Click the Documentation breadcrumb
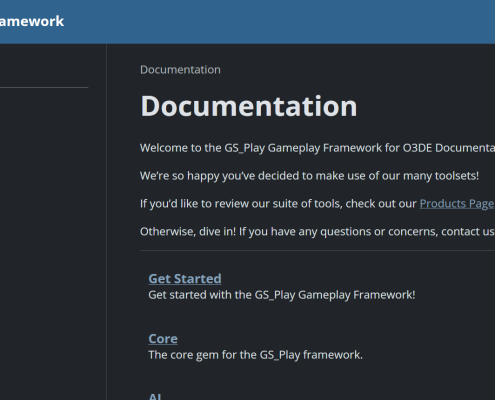 click(x=180, y=70)
